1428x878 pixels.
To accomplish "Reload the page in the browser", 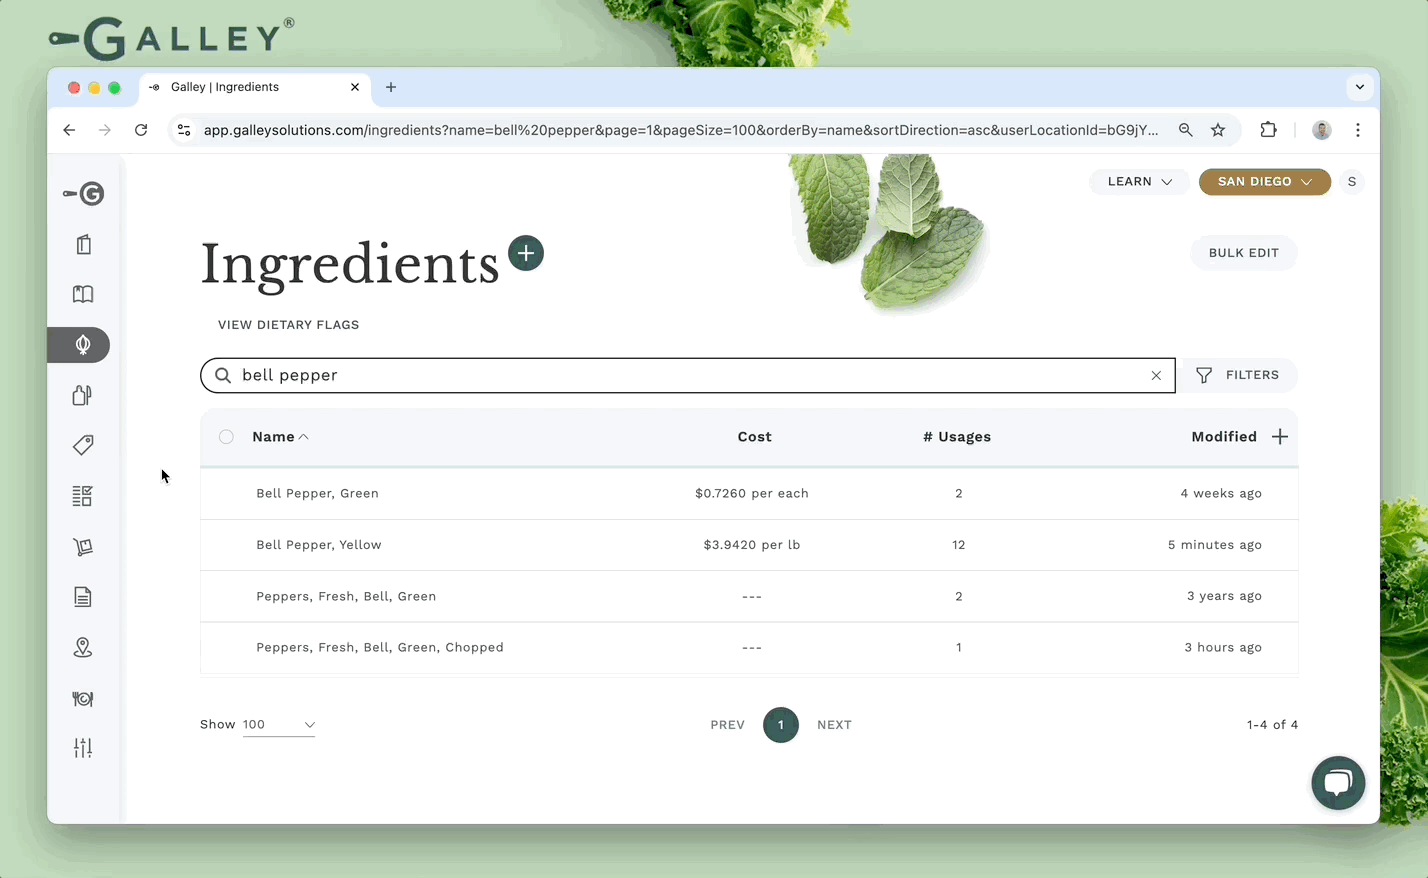I will pos(141,130).
